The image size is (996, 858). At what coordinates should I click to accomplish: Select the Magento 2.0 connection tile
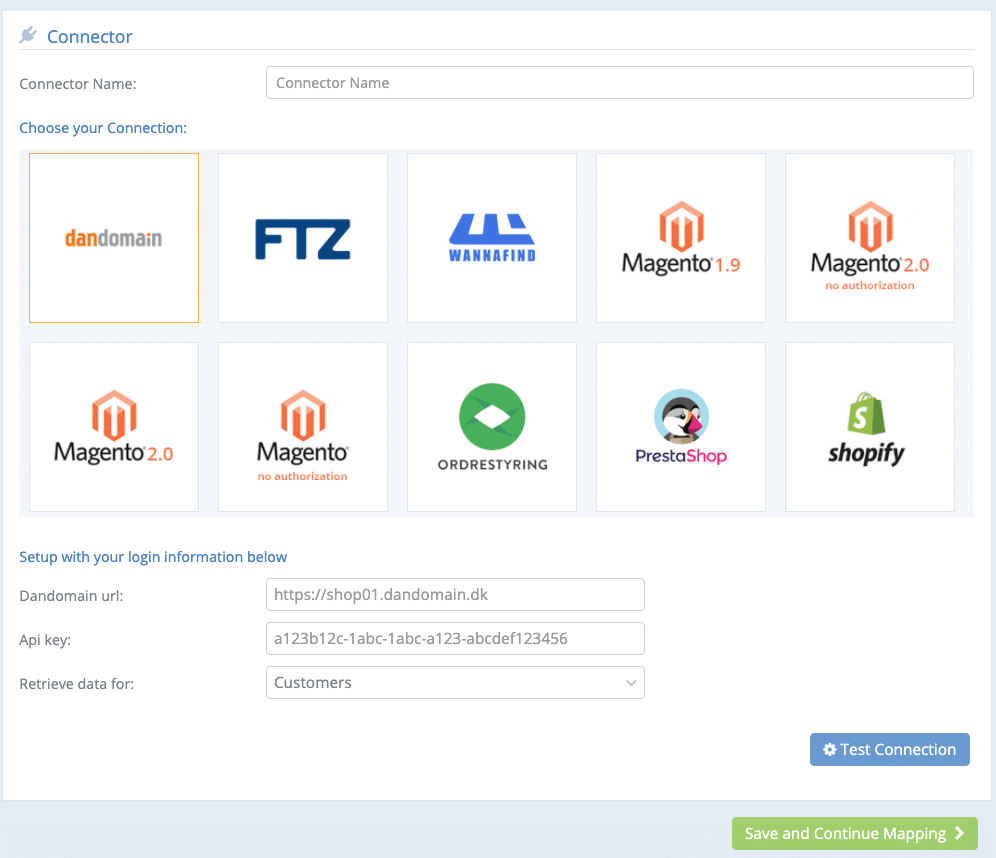click(x=114, y=427)
